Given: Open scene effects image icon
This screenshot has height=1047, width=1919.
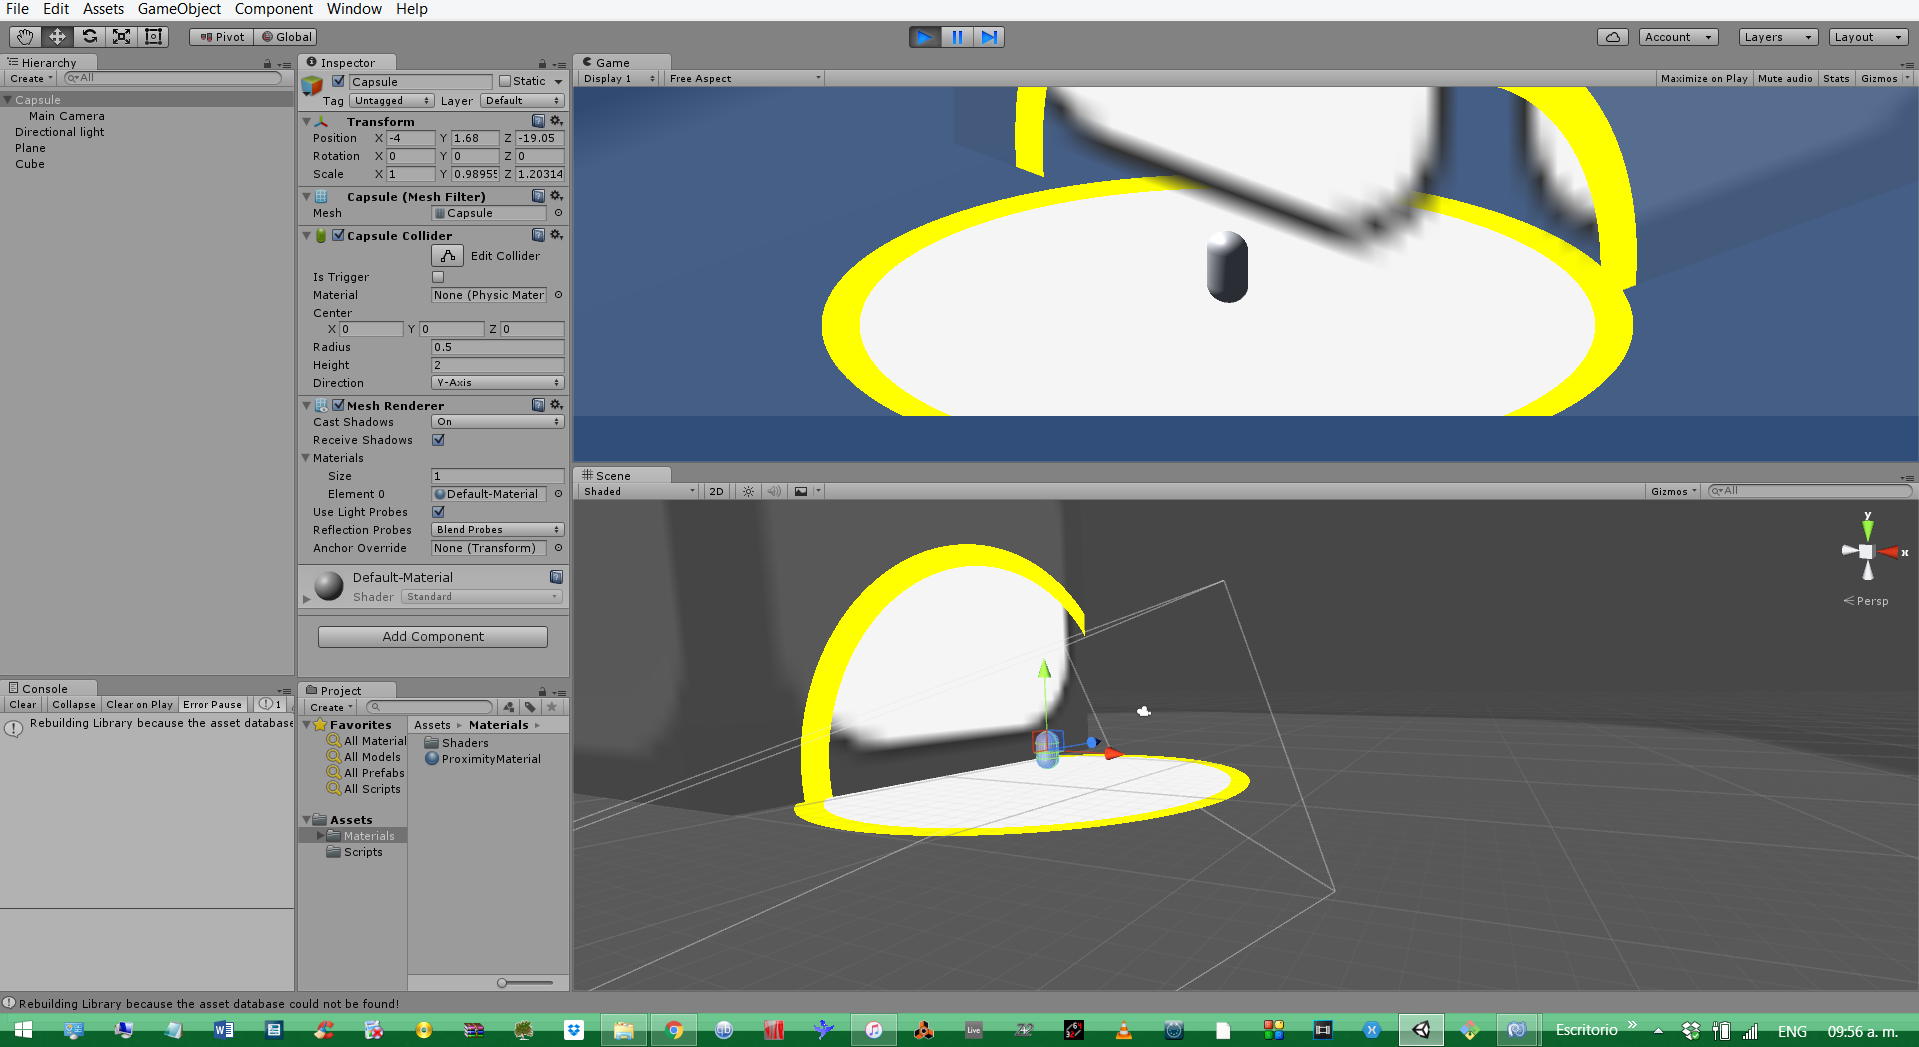Looking at the screenshot, I should click(801, 491).
